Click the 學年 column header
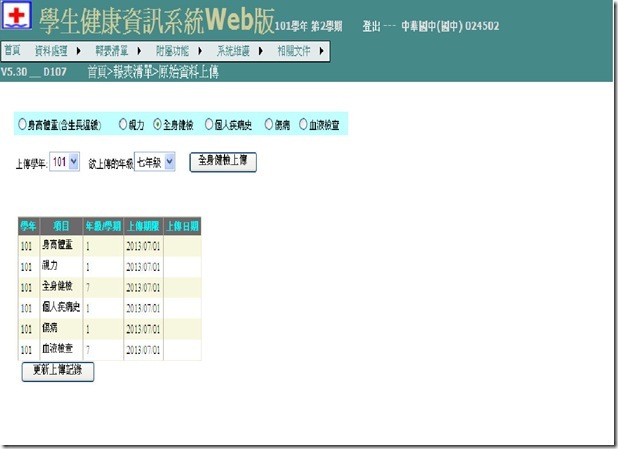This screenshot has width=618, height=449. tap(28, 226)
